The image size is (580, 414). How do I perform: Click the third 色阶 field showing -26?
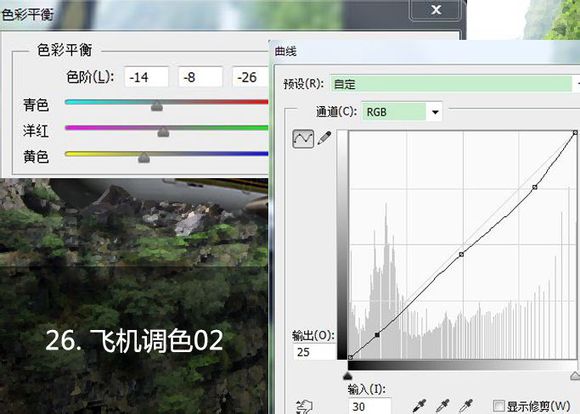[250, 77]
